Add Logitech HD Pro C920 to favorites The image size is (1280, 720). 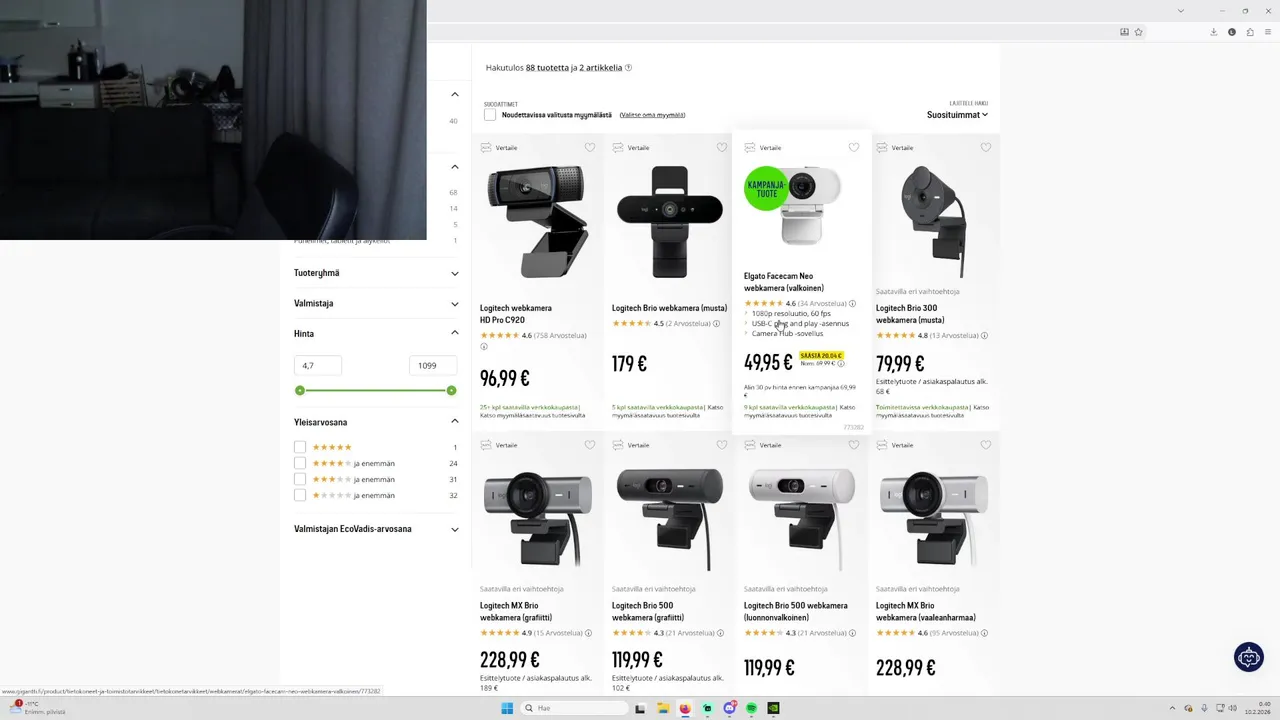click(590, 147)
